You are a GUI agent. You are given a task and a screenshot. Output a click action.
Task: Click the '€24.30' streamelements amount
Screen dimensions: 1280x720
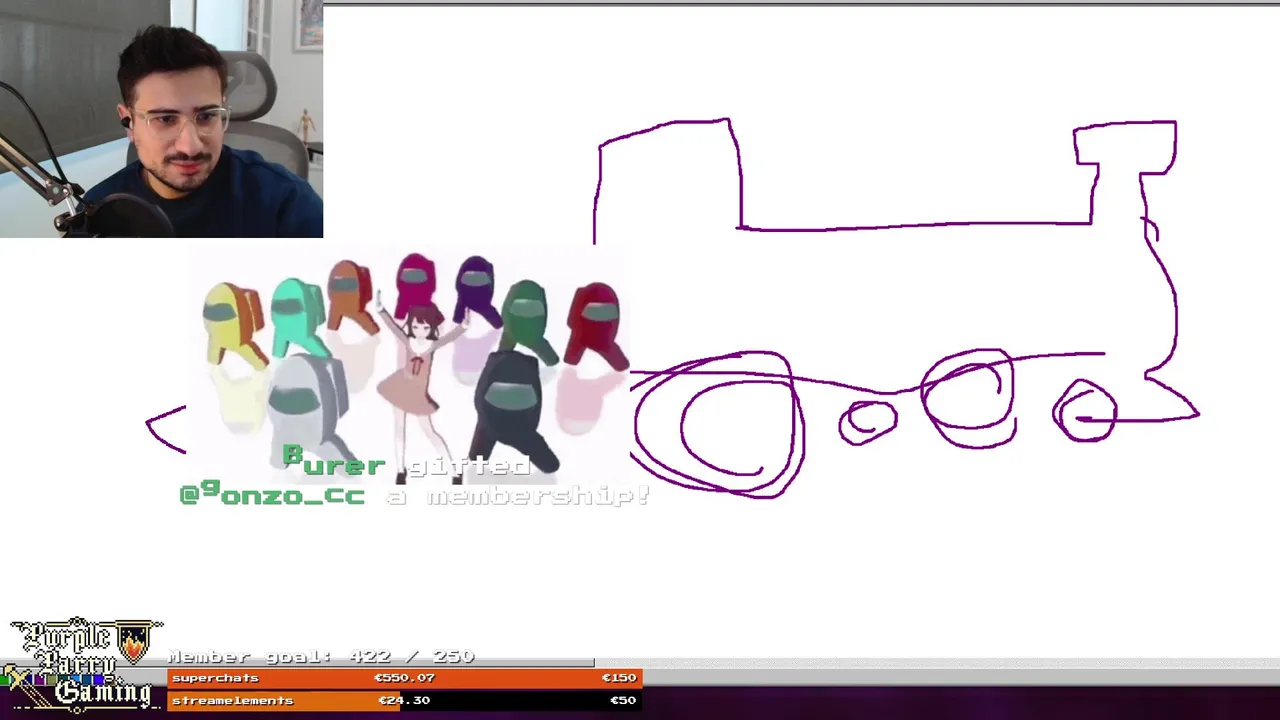[404, 700]
